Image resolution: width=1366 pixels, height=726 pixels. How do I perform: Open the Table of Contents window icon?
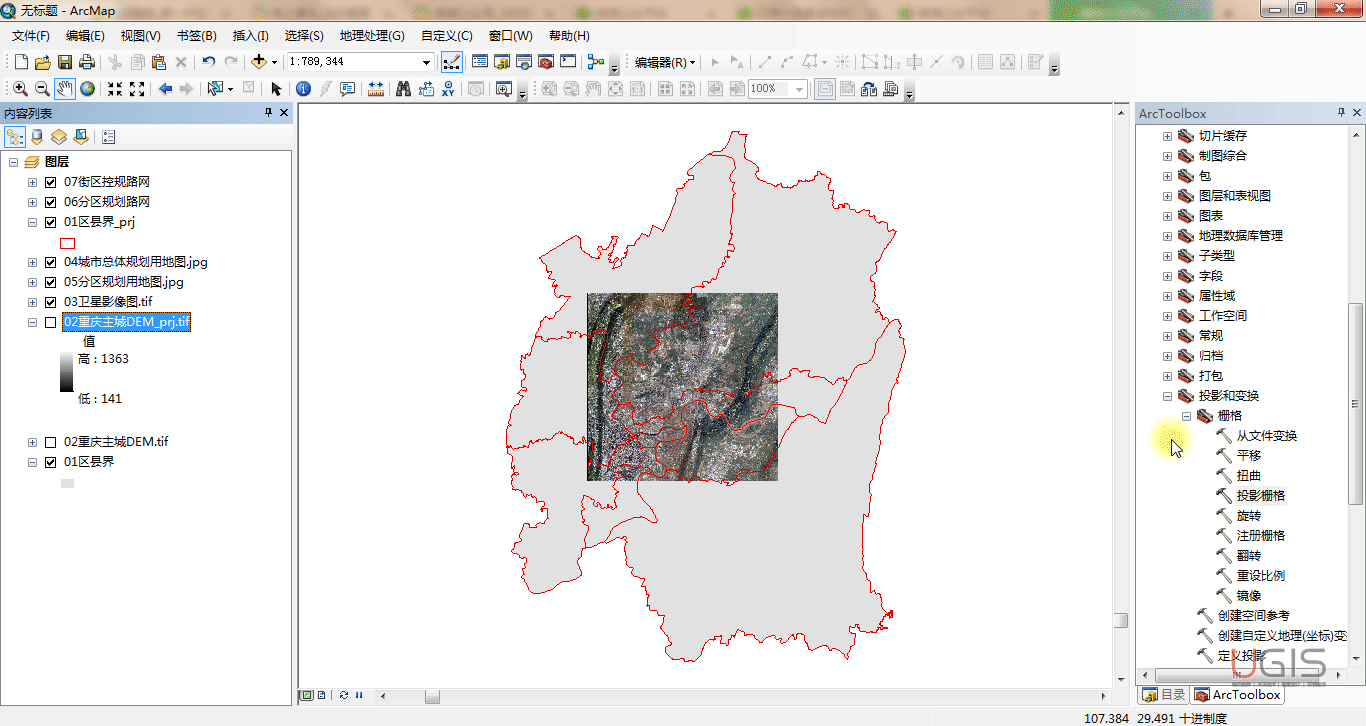(x=480, y=62)
